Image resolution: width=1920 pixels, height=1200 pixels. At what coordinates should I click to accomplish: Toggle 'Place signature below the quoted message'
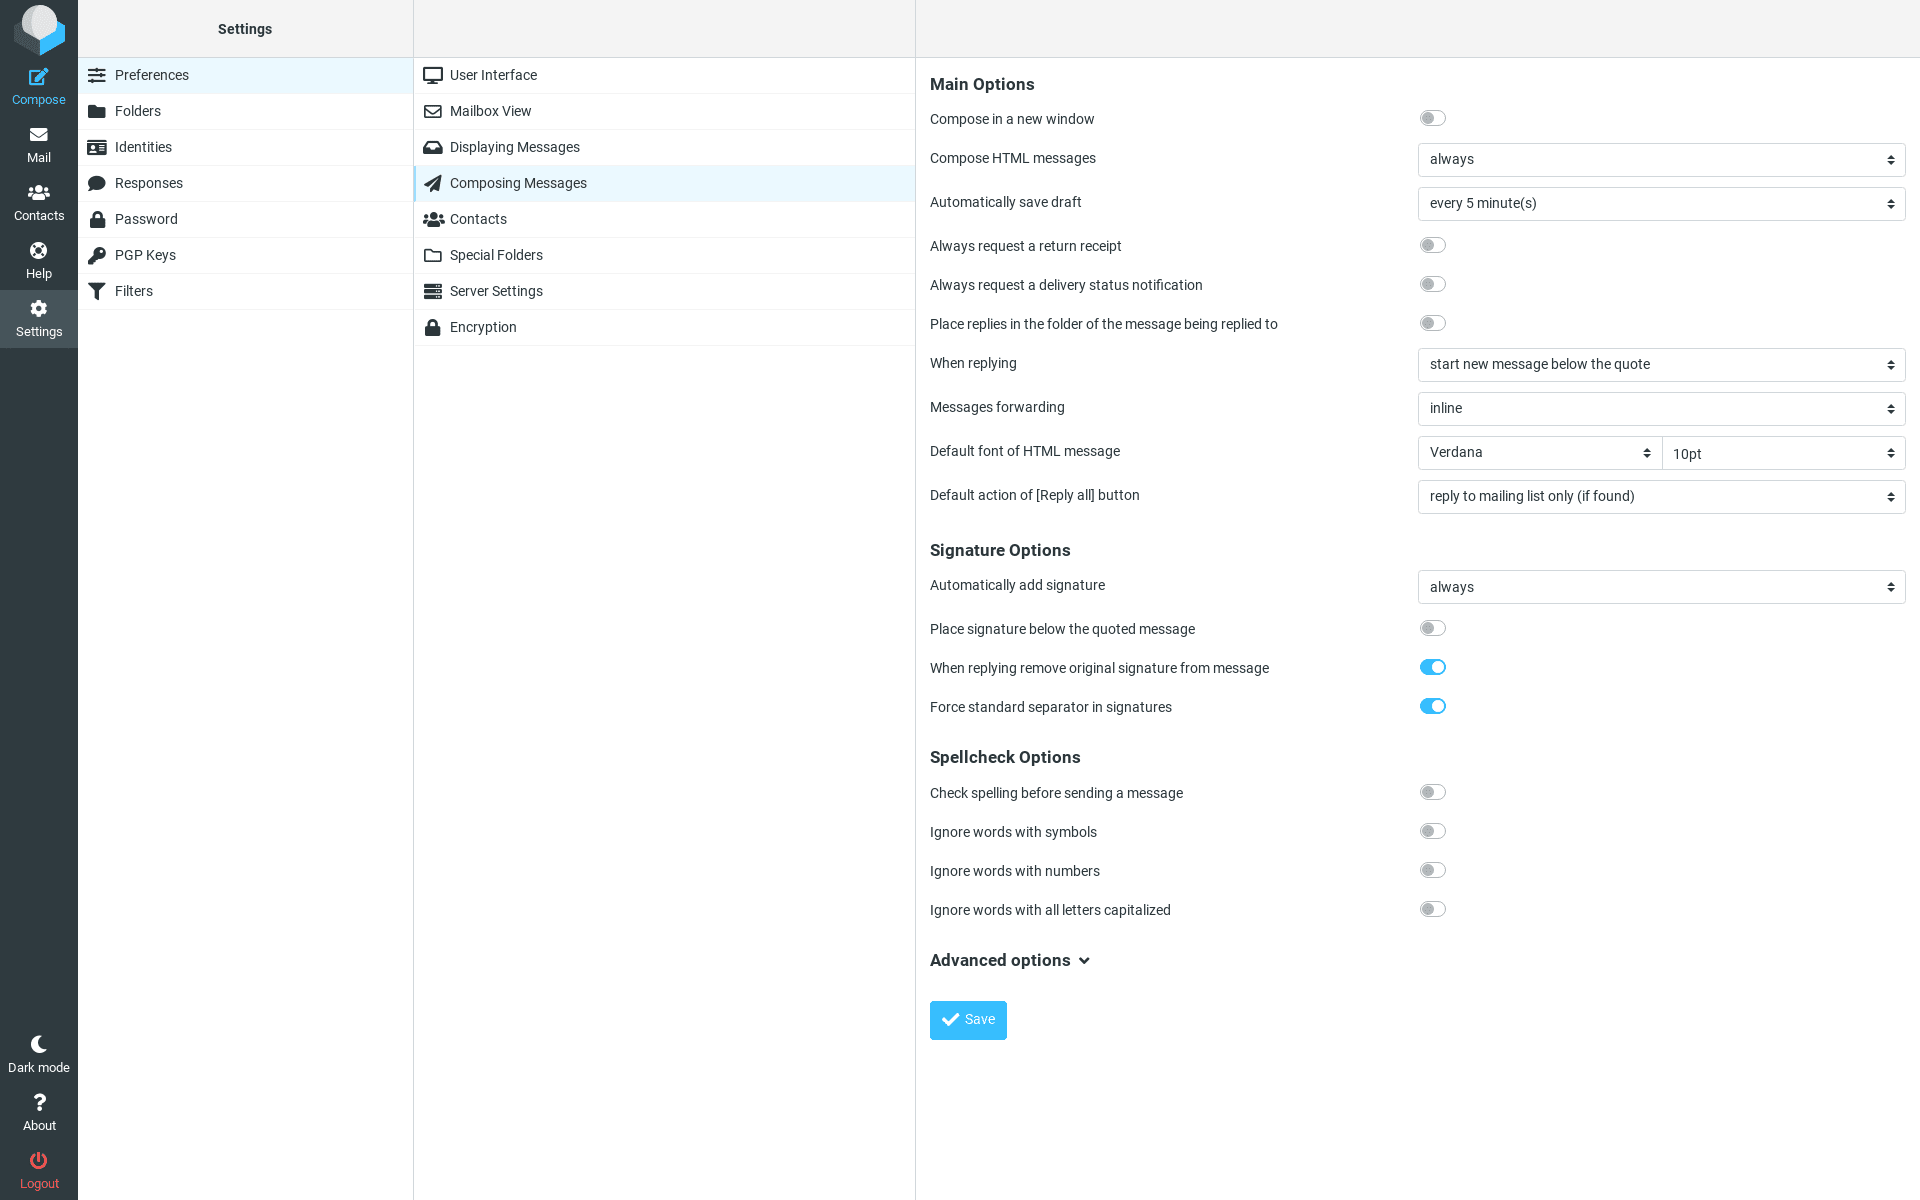tap(1432, 628)
